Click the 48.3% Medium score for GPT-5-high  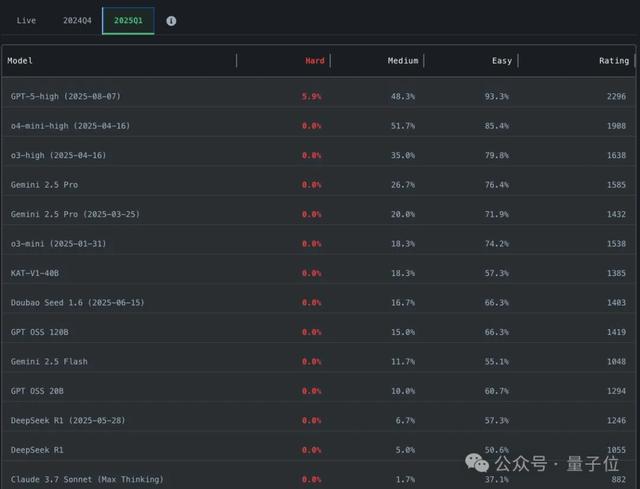point(403,96)
